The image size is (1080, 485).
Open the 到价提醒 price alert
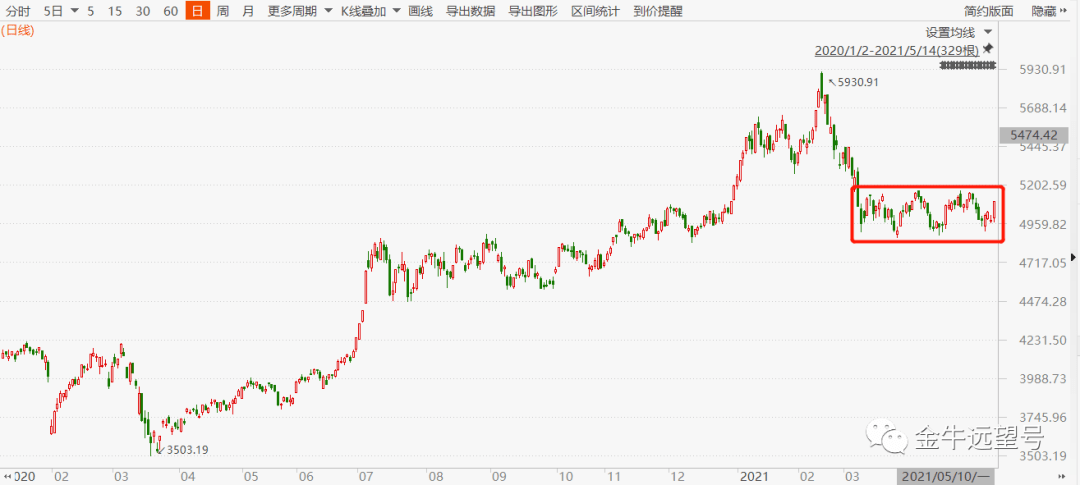click(x=657, y=11)
